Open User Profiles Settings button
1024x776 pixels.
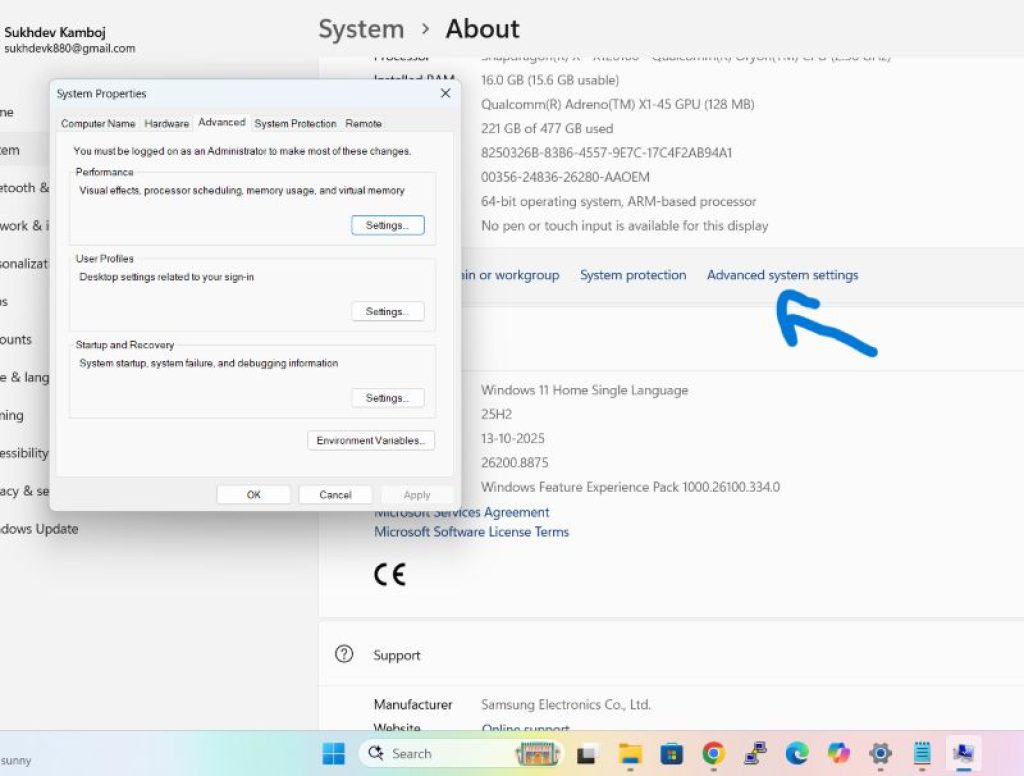point(387,312)
